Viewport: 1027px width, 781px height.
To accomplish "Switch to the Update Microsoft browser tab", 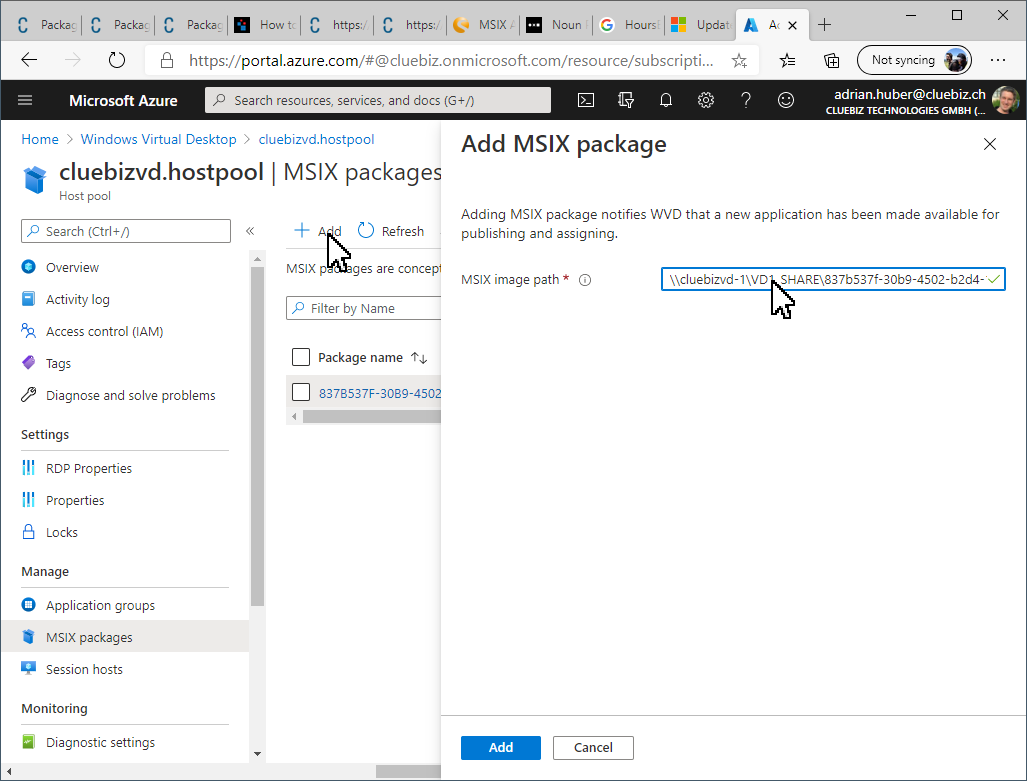I will [x=703, y=25].
